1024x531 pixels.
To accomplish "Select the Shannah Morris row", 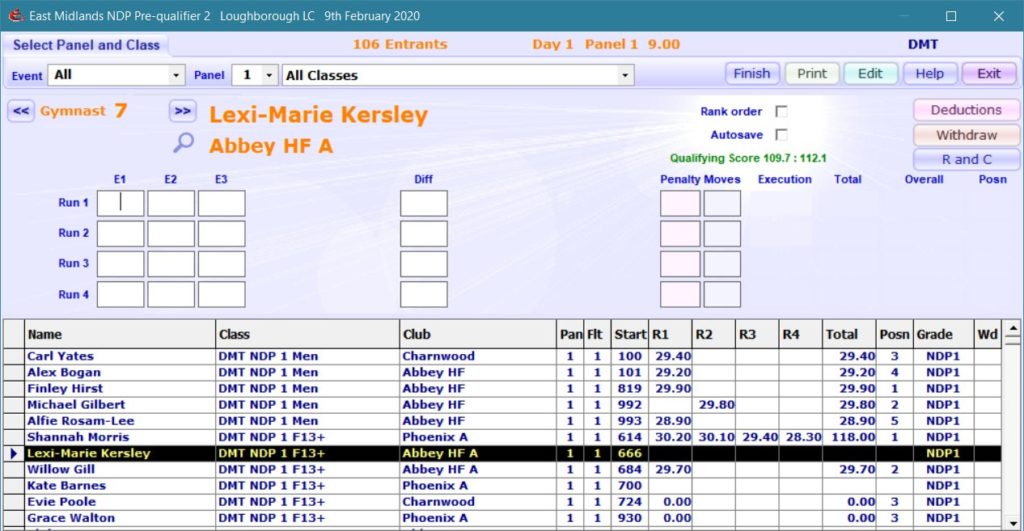I will point(503,437).
